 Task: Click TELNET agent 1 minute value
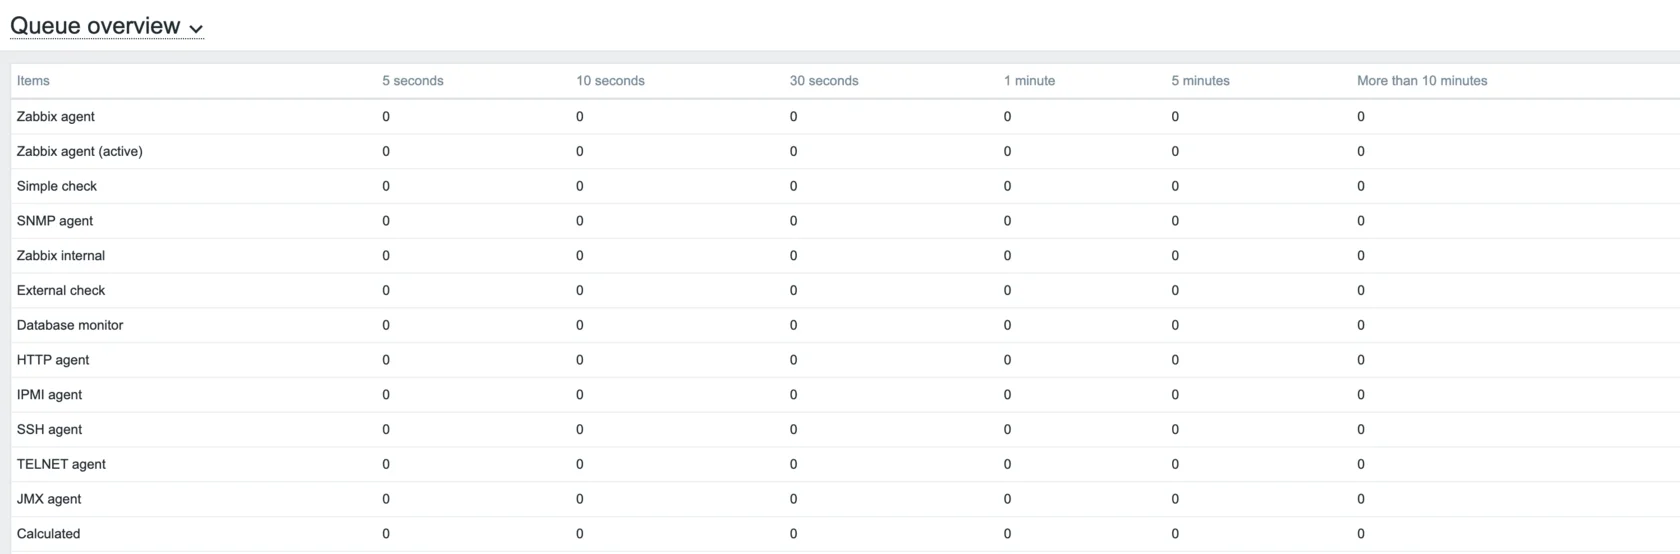coord(1008,464)
